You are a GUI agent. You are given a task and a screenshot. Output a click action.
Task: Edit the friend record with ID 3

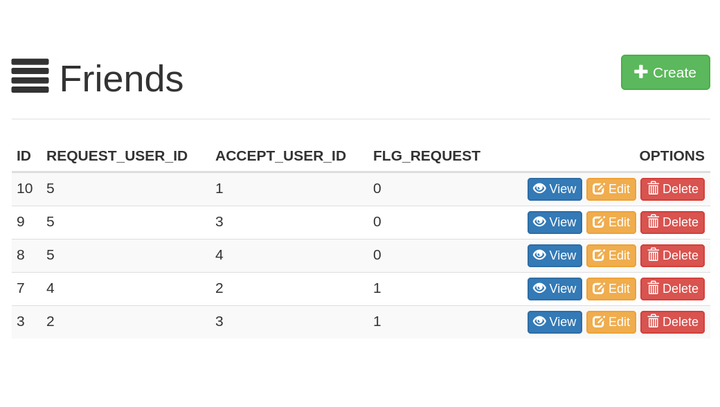[x=611, y=322]
